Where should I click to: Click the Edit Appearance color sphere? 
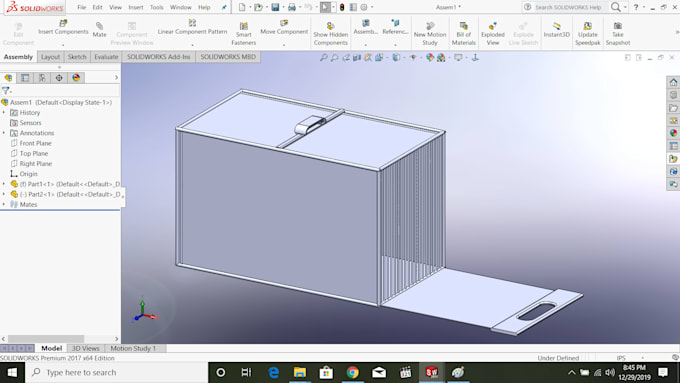[x=430, y=57]
